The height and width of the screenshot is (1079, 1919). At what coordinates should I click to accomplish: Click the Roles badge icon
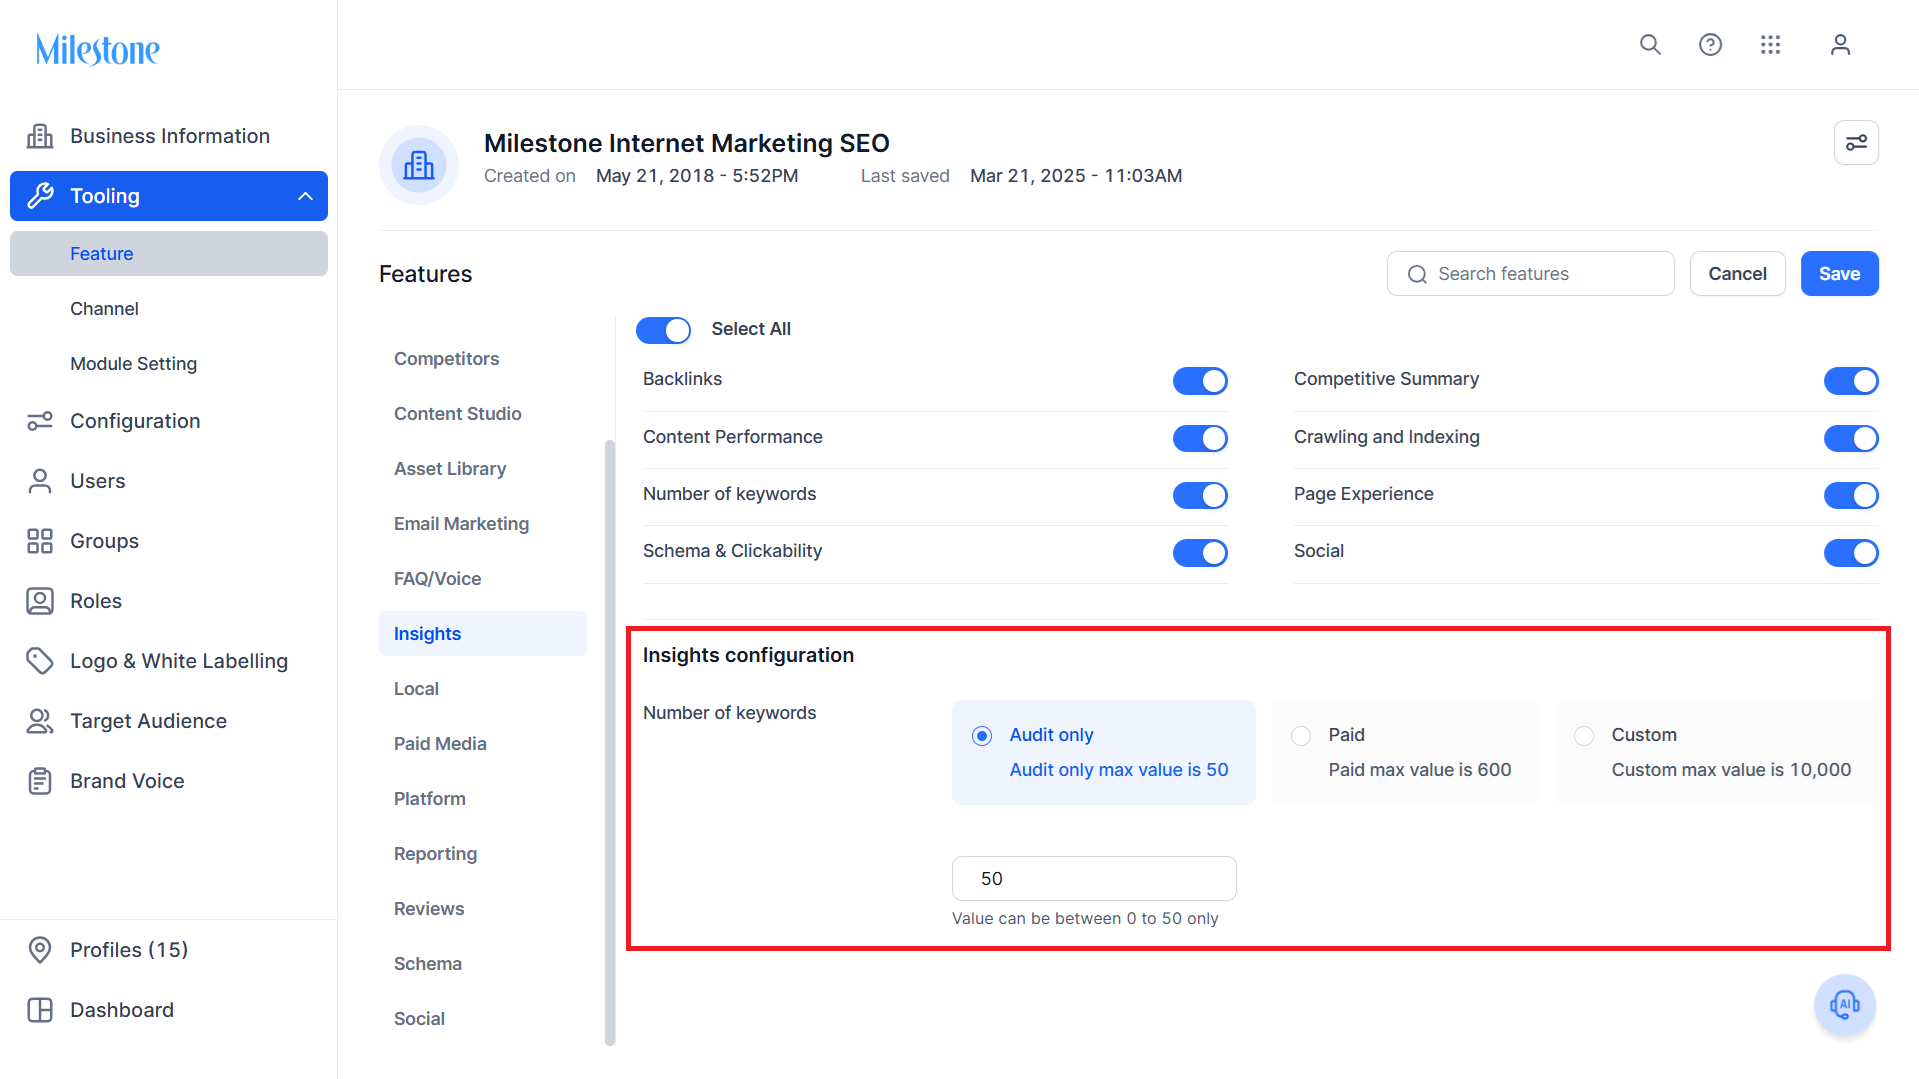click(40, 601)
